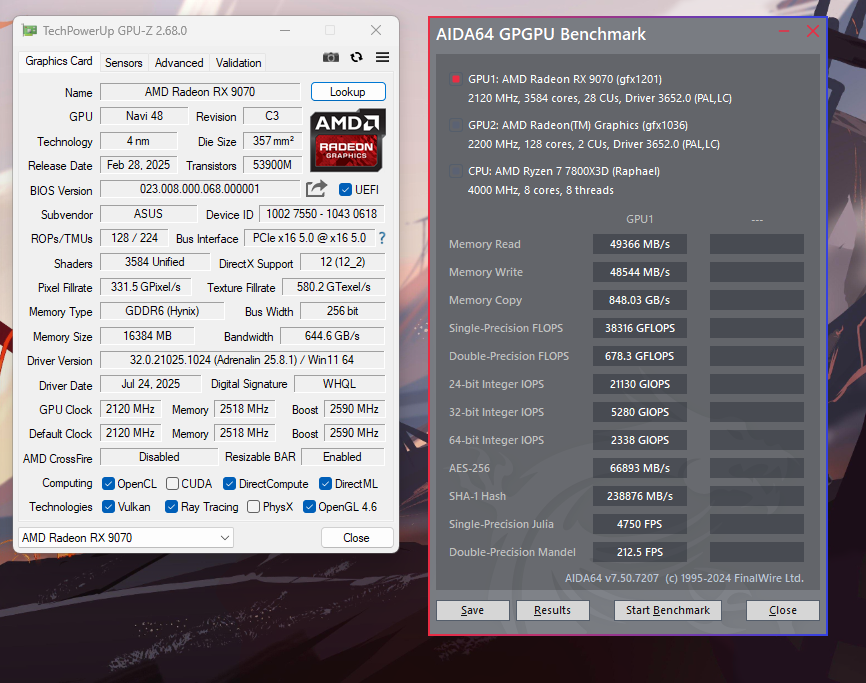Toggle the Vulkan checkbox

(108, 507)
